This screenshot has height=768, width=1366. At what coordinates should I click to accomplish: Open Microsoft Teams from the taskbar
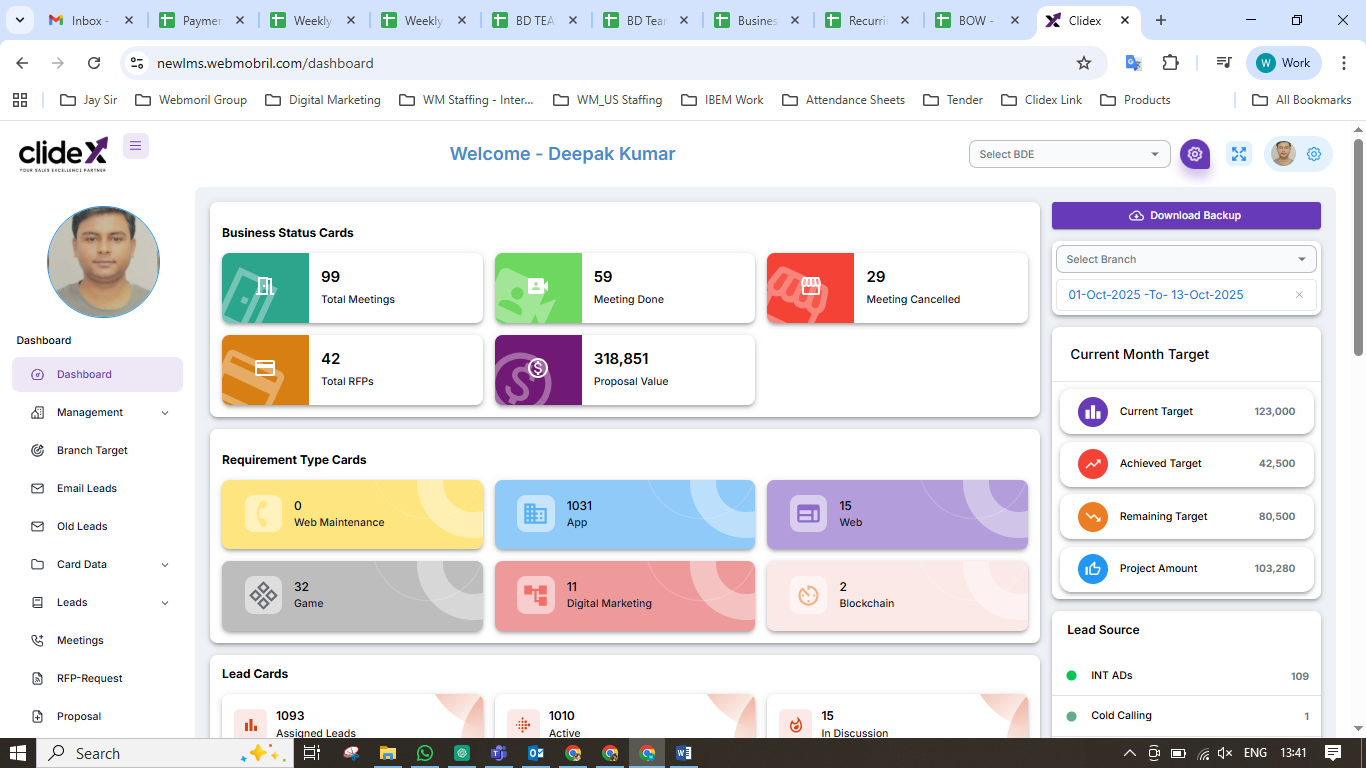point(499,753)
